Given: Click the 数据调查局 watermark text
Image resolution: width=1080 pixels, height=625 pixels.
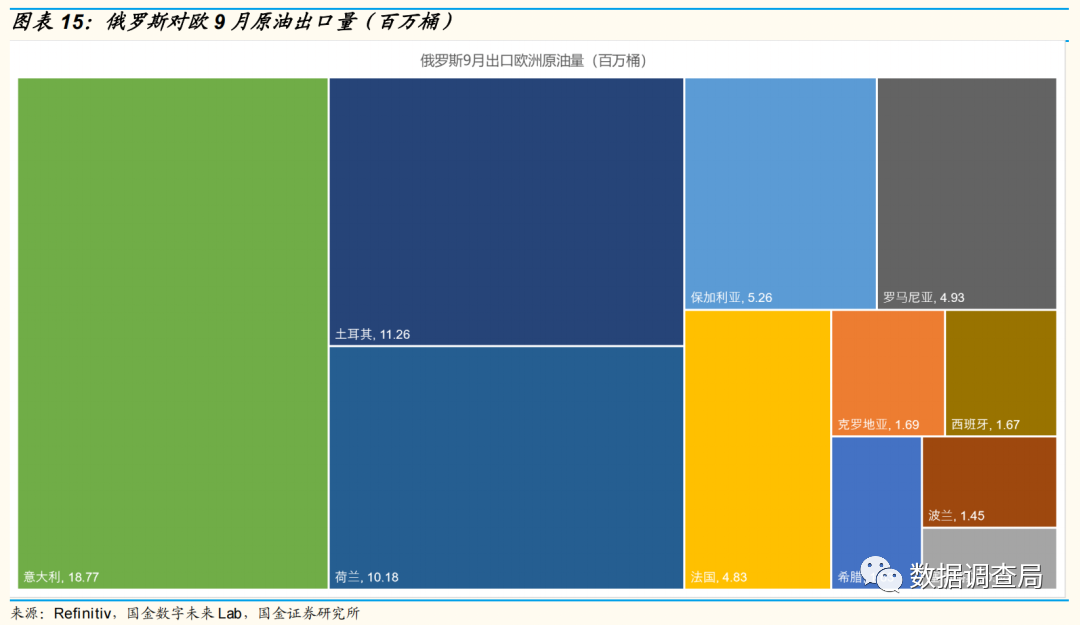Looking at the screenshot, I should (x=975, y=576).
